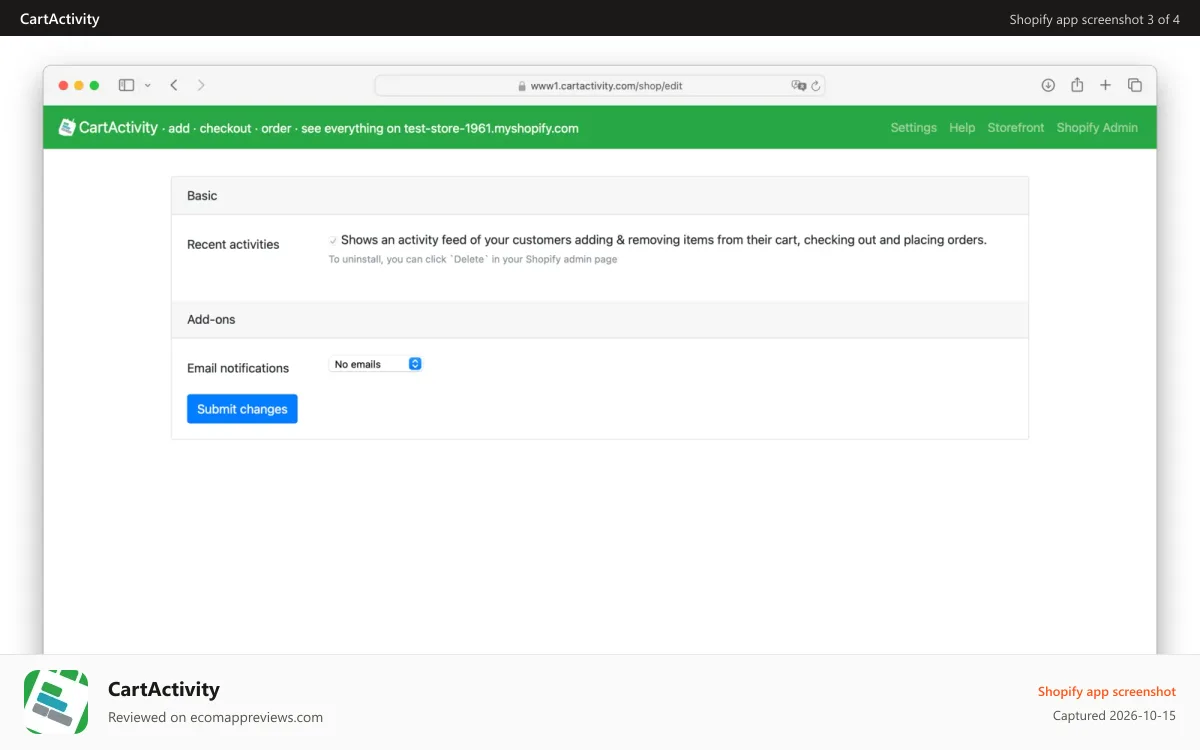Minimize the Safari window with yellow button
1200x750 pixels.
click(x=79, y=86)
